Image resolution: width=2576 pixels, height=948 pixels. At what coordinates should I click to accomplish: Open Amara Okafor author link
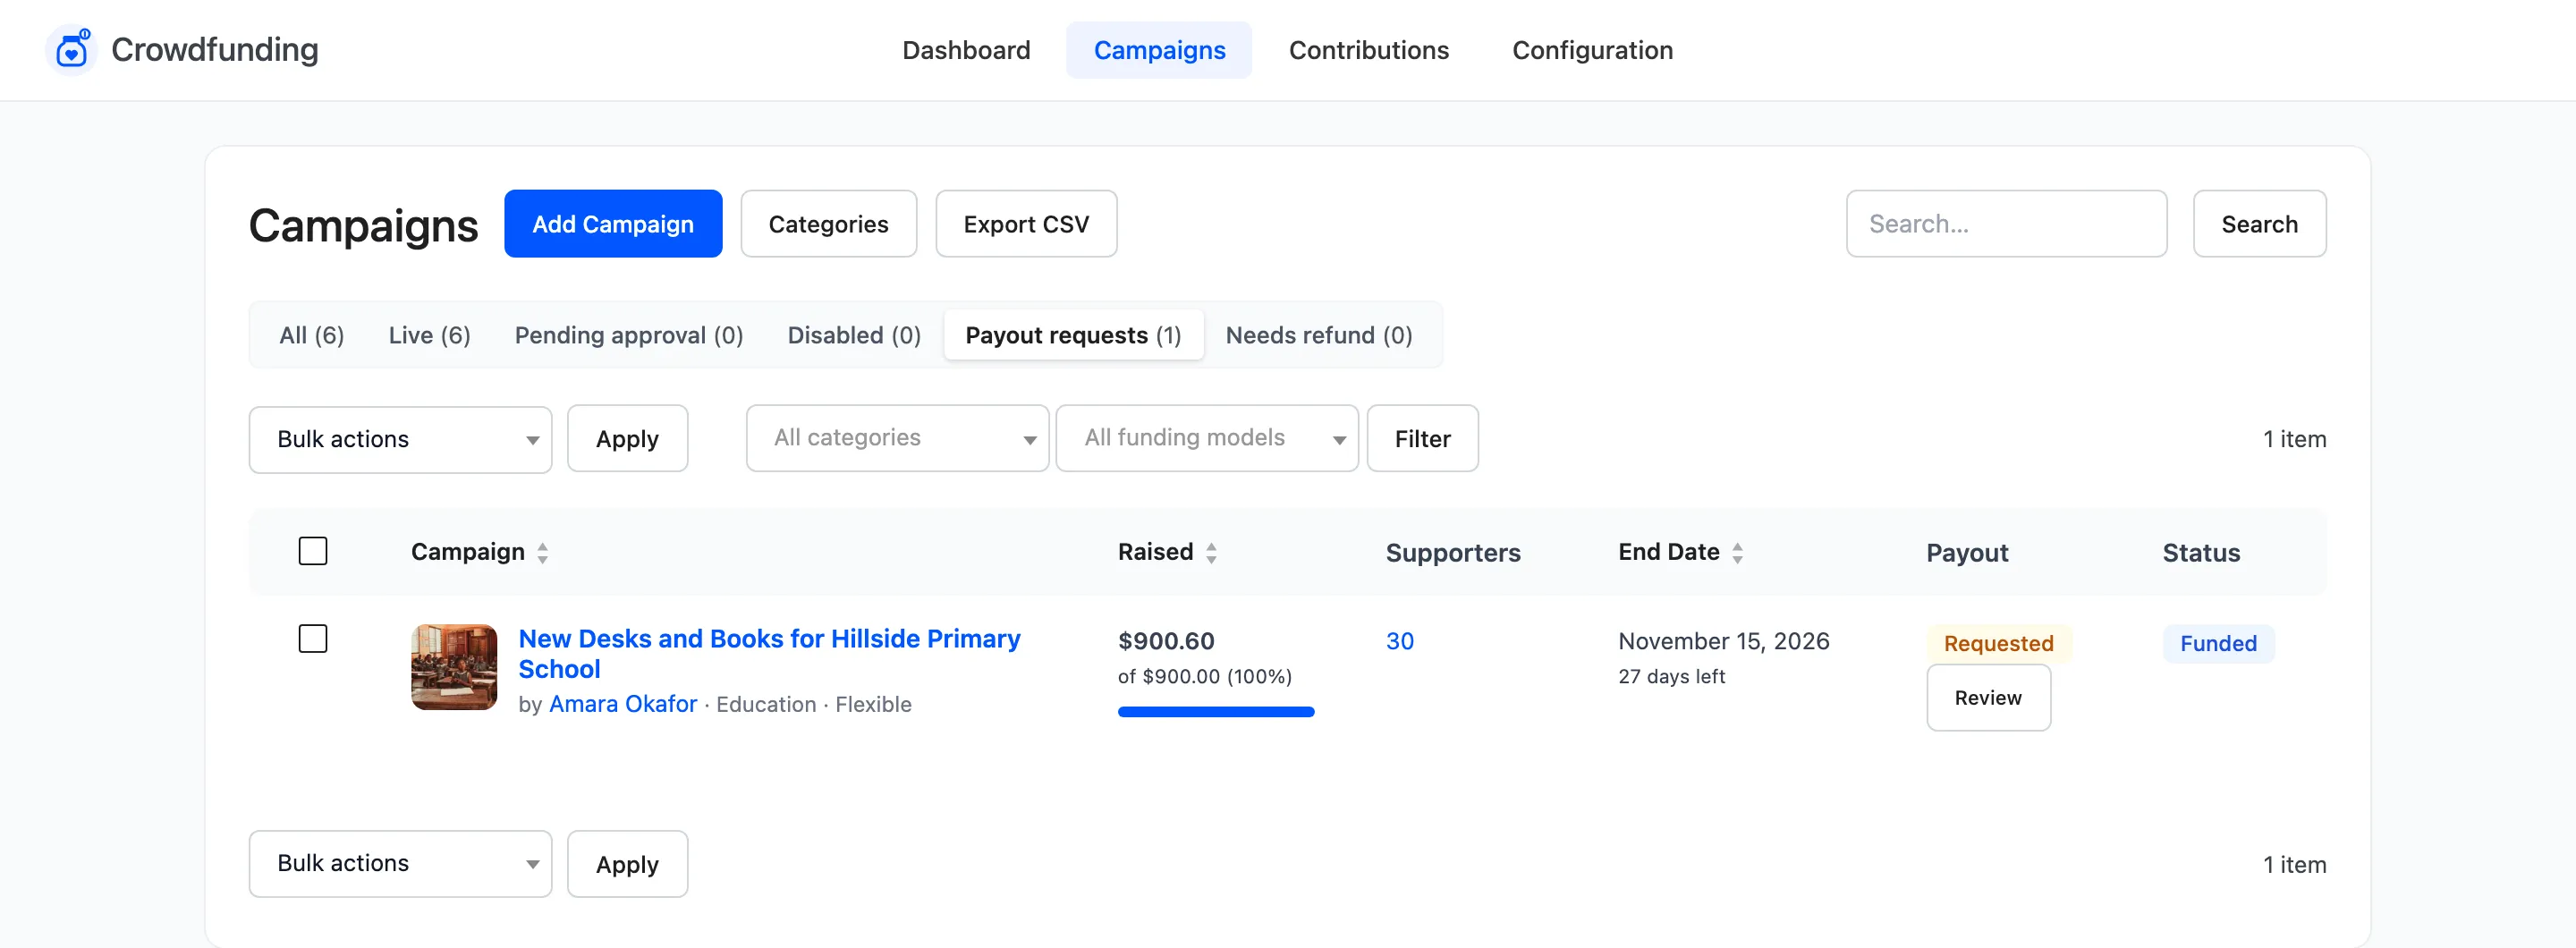pyautogui.click(x=623, y=704)
